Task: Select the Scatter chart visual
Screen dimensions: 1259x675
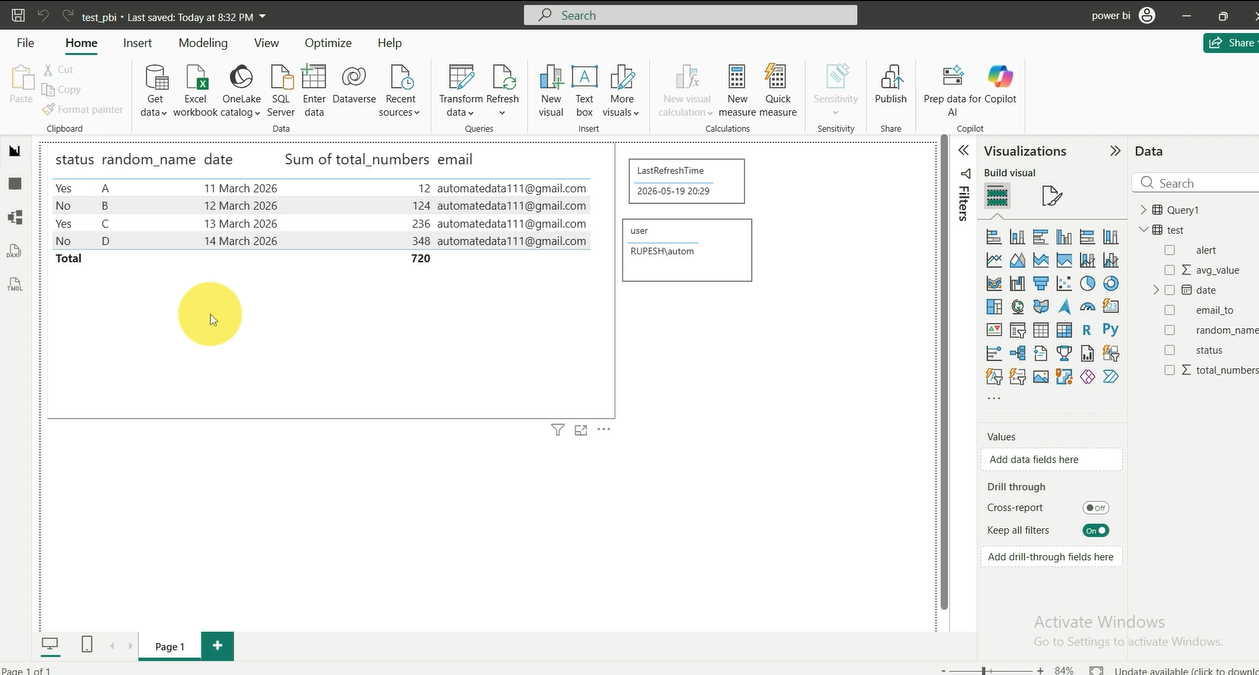Action: (x=1064, y=284)
